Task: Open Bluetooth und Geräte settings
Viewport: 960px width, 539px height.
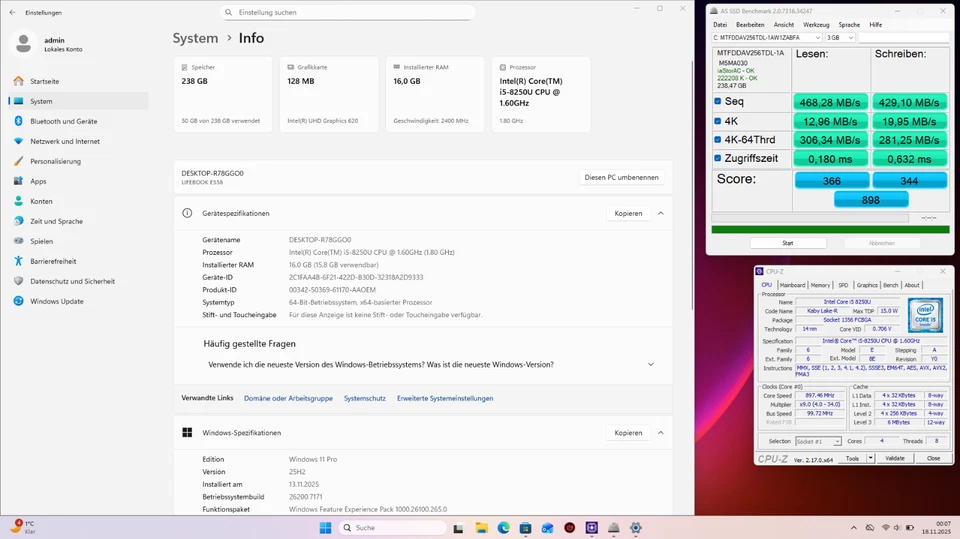Action: (x=78, y=121)
